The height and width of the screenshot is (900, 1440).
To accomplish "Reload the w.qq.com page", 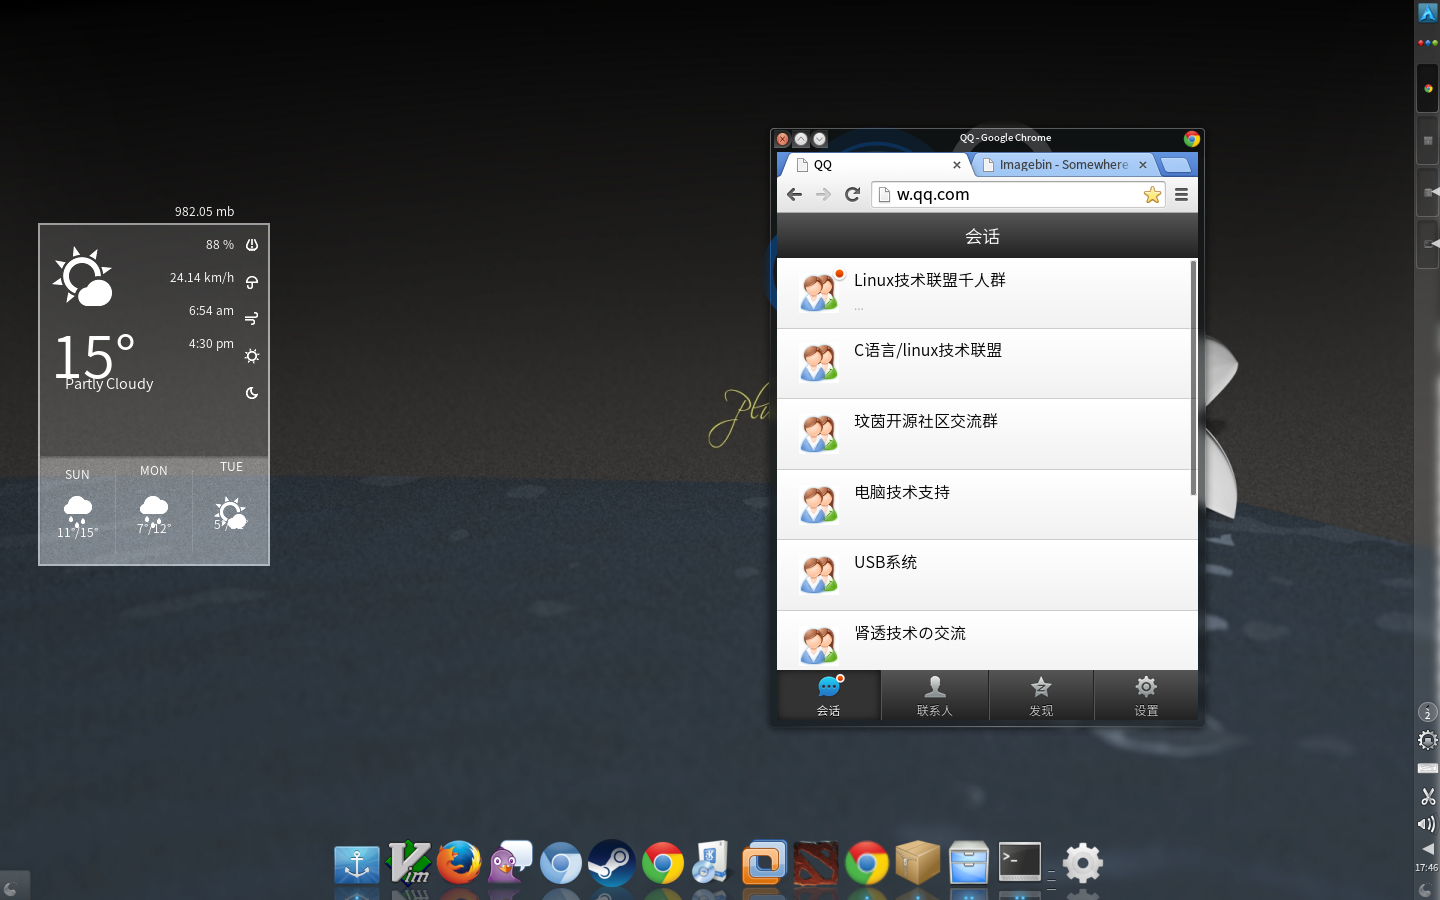I will click(x=852, y=194).
